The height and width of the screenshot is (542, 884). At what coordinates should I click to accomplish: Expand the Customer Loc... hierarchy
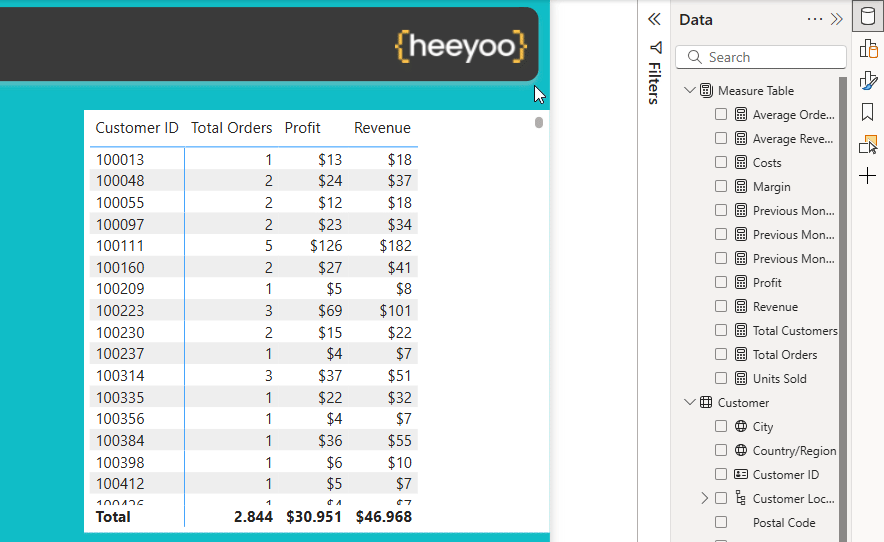(704, 498)
